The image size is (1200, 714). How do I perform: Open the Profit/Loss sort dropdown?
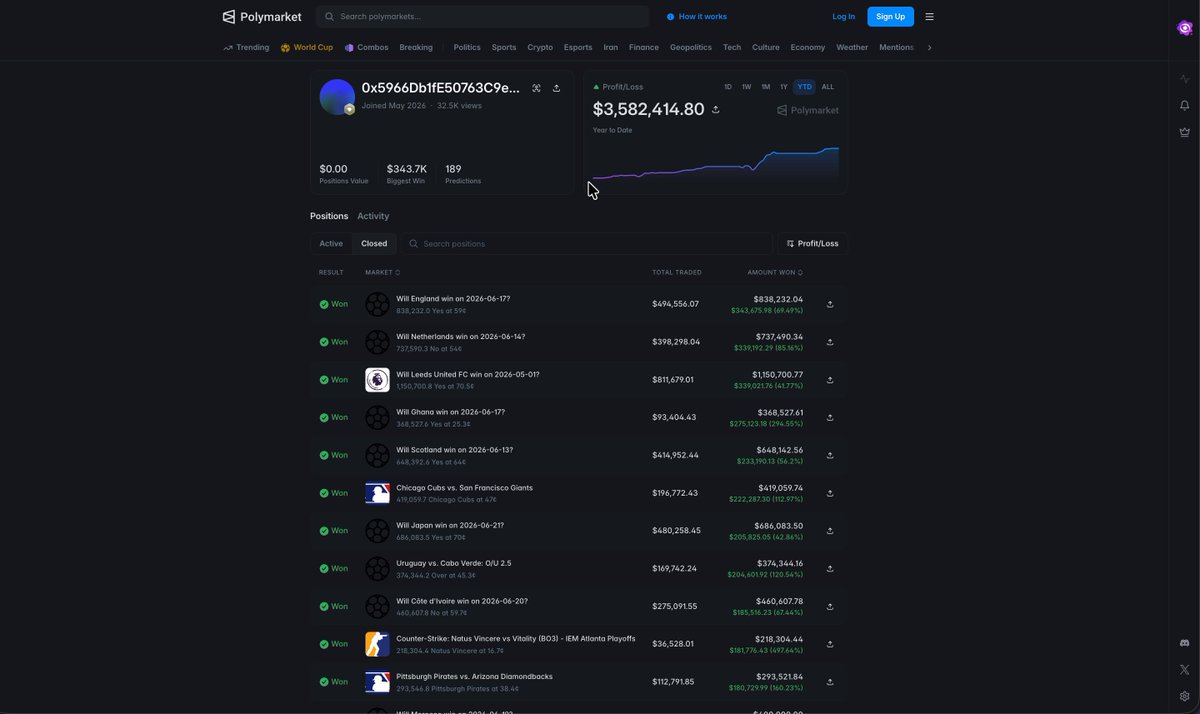[x=813, y=244]
